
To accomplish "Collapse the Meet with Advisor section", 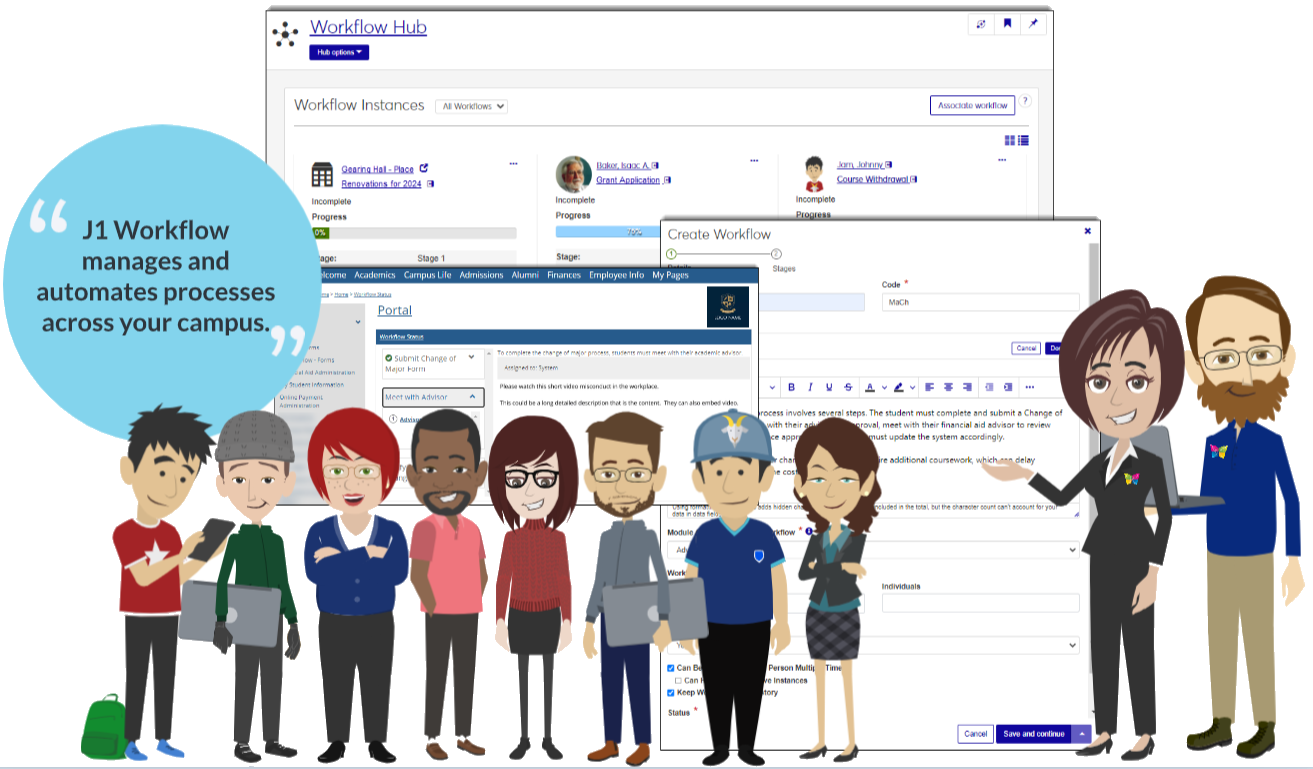I will coord(472,397).
